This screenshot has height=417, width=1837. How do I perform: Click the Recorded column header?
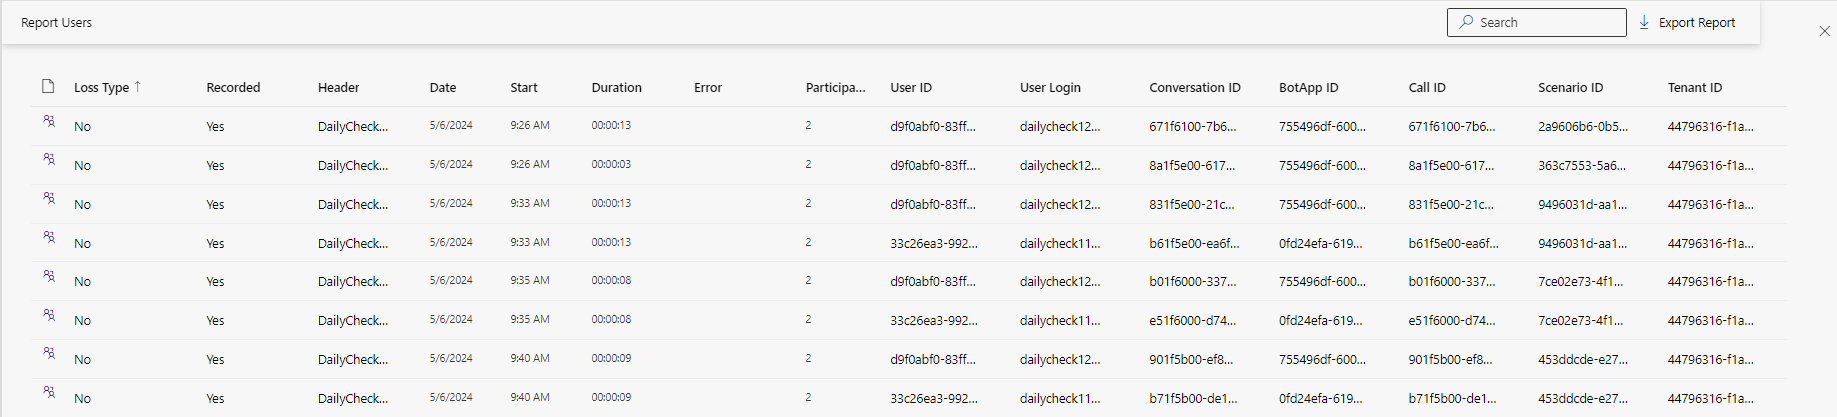(233, 88)
